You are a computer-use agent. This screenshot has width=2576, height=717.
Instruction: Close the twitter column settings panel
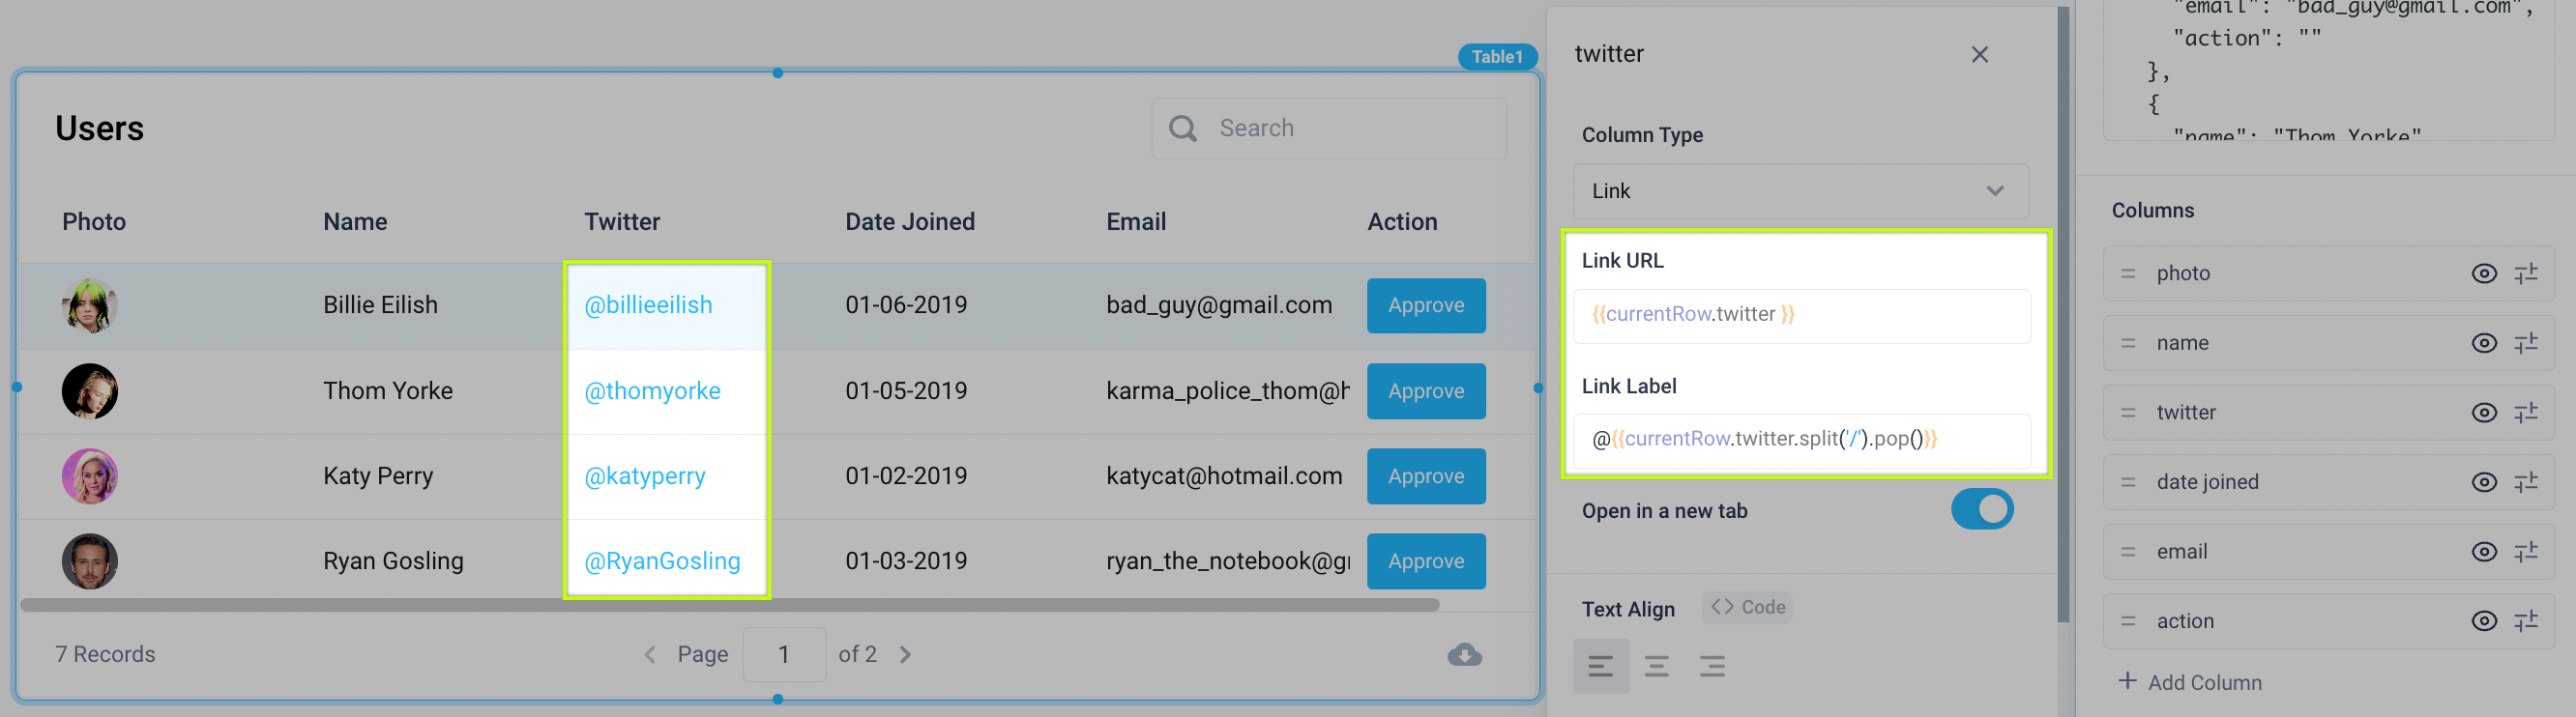(x=1979, y=55)
